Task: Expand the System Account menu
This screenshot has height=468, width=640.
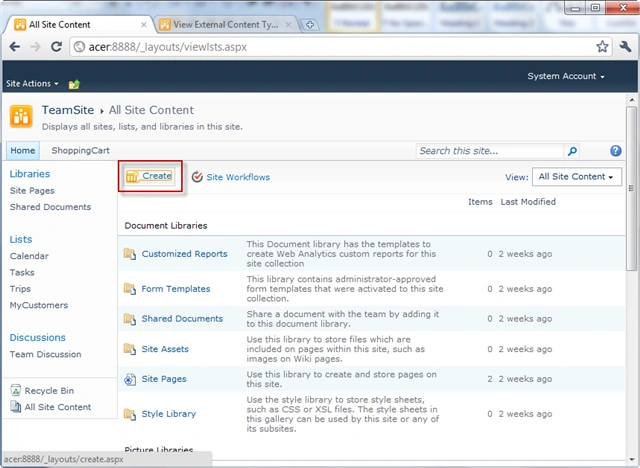Action: tap(565, 76)
